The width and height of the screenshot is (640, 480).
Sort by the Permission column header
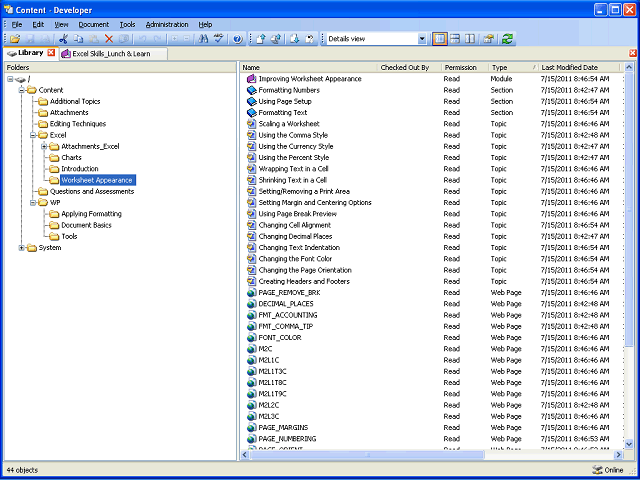465,68
